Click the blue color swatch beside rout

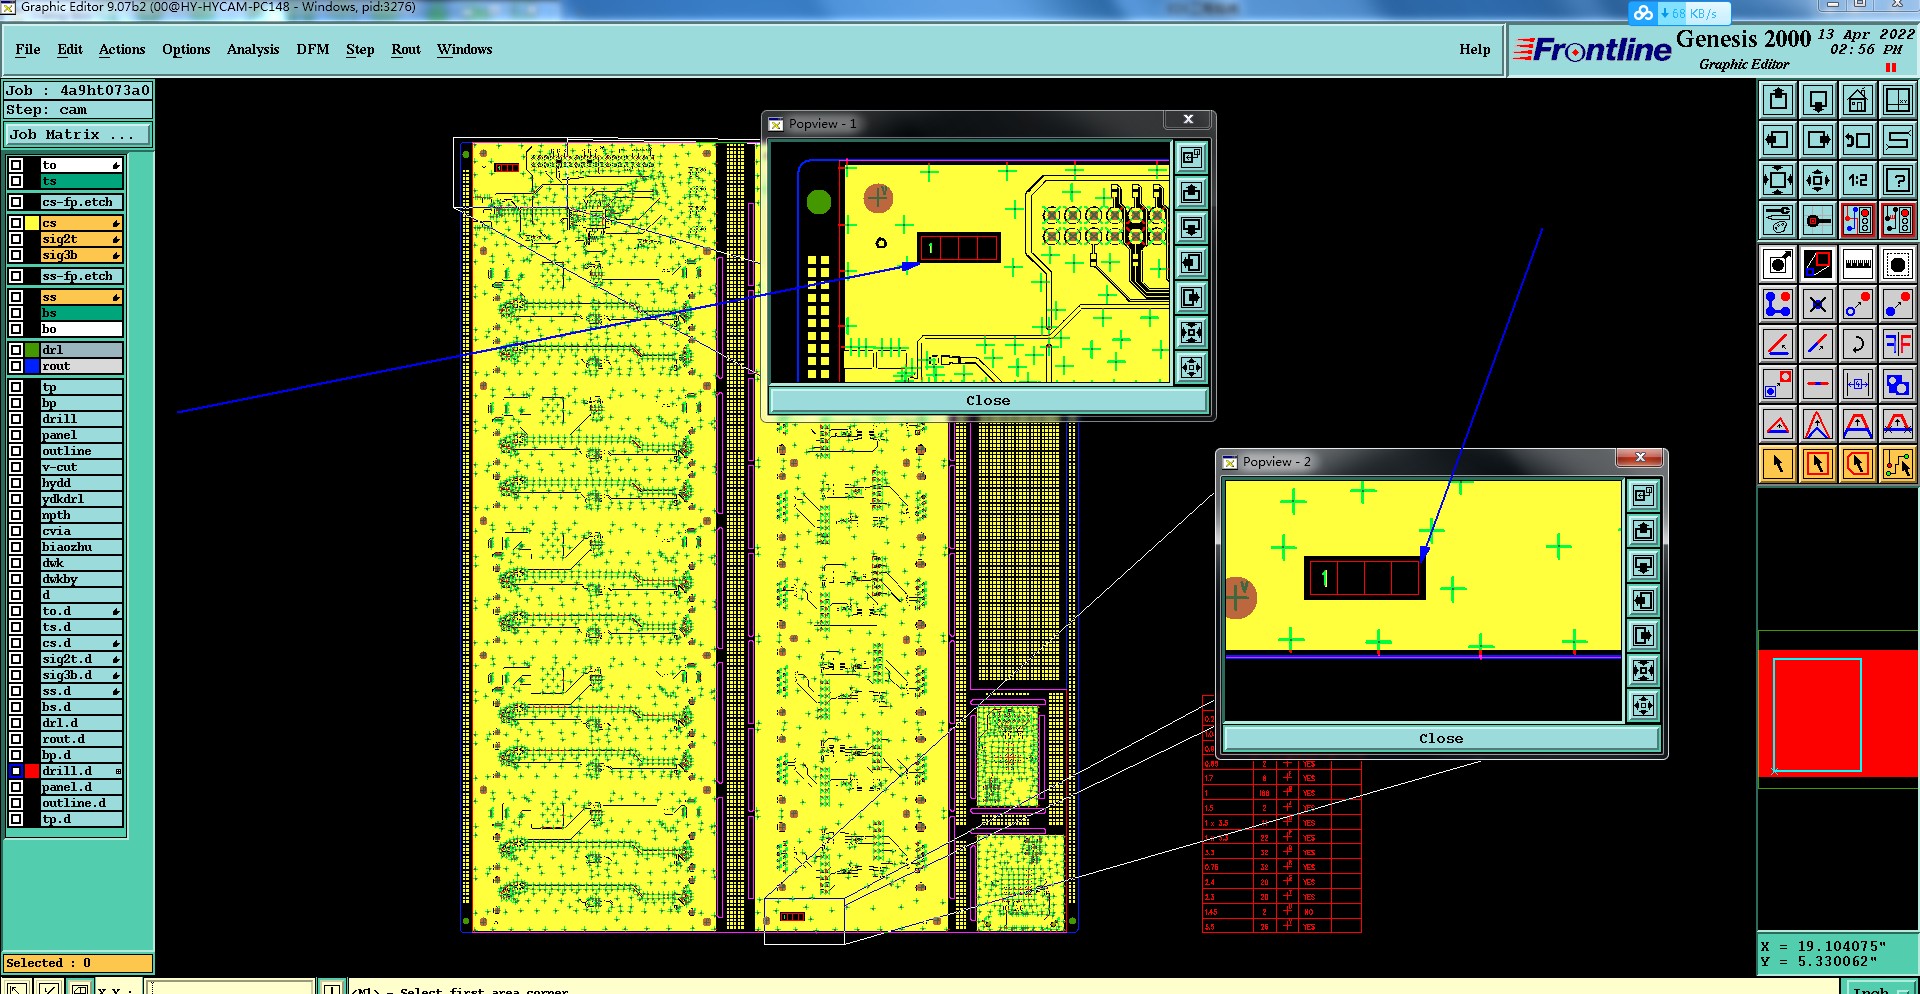32,366
